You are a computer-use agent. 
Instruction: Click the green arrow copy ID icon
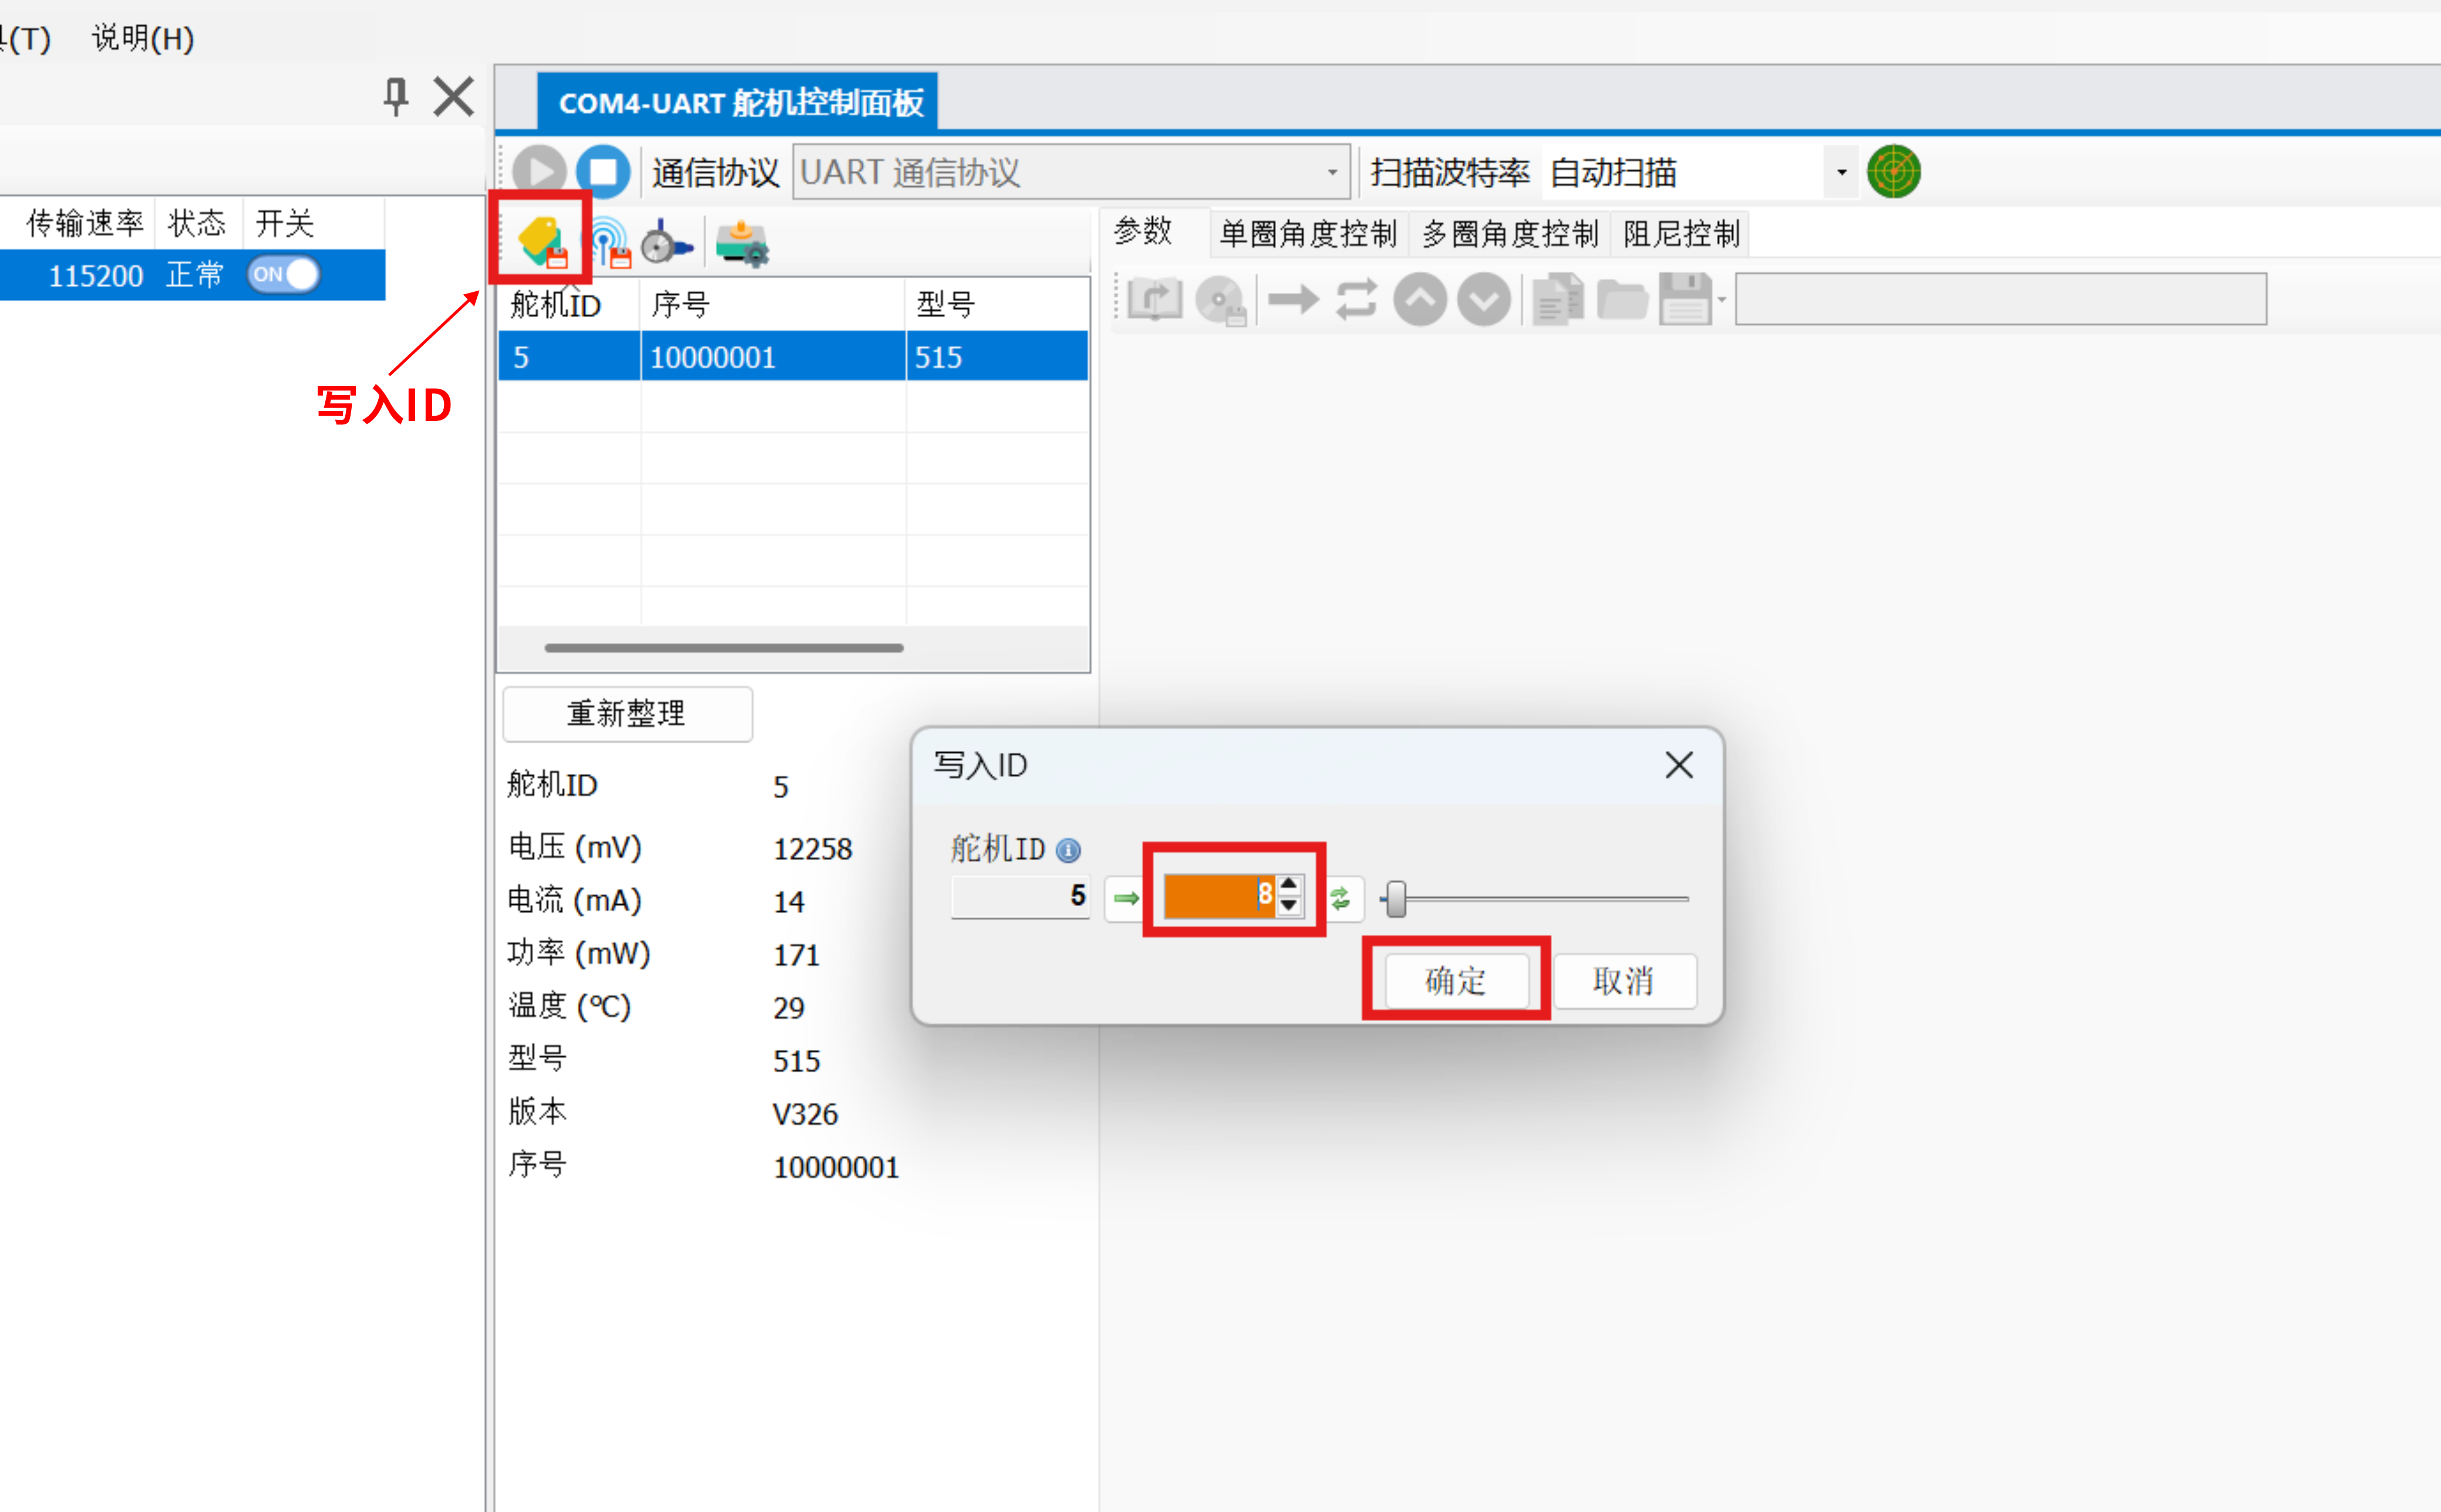(1126, 898)
